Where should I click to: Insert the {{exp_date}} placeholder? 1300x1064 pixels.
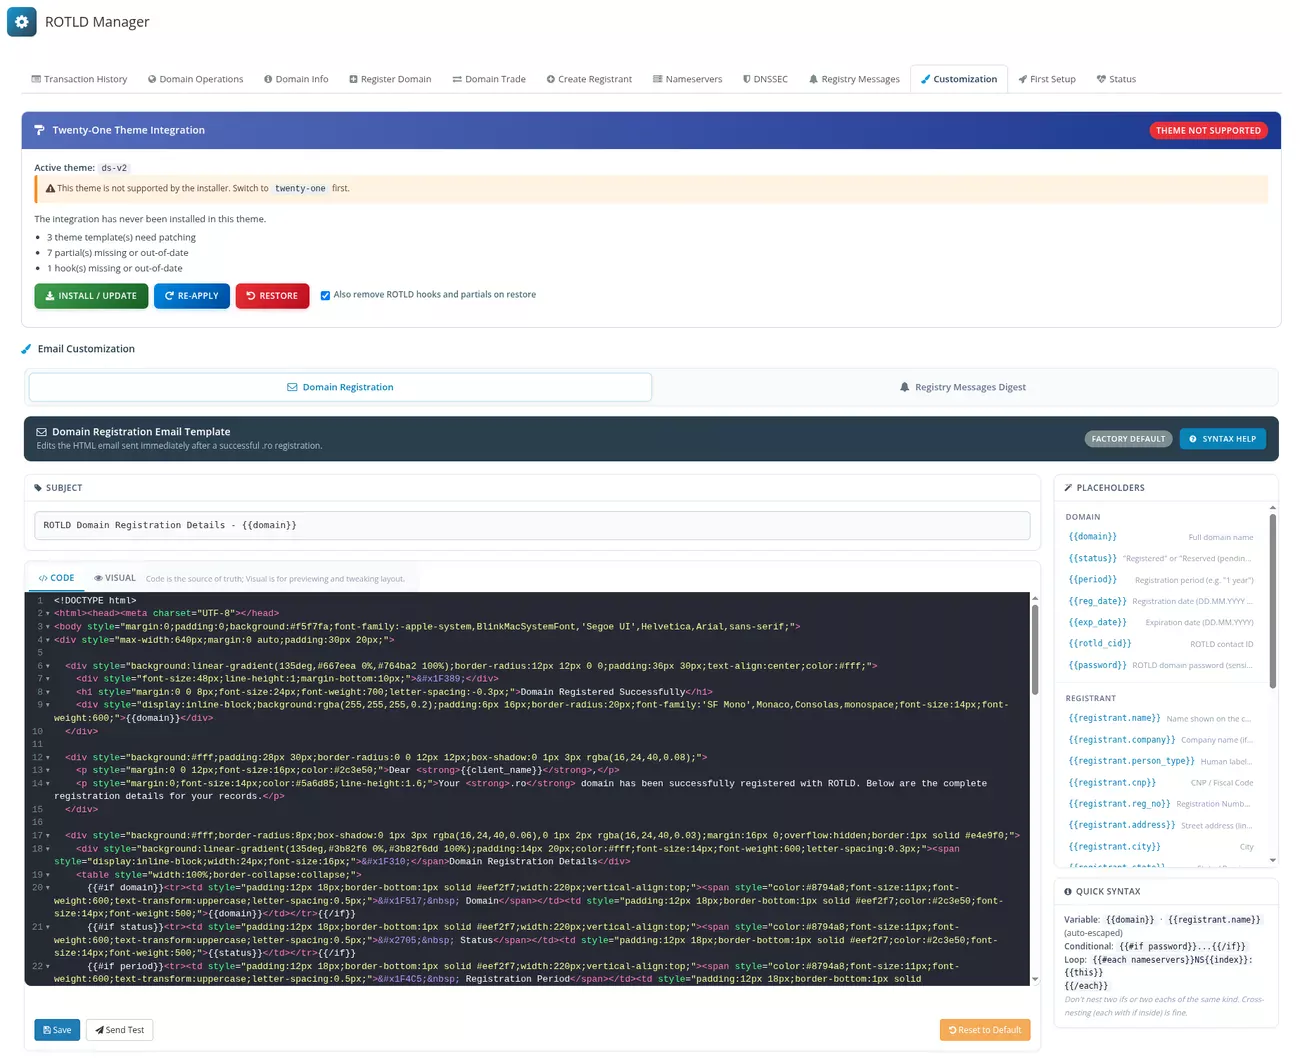(x=1097, y=622)
